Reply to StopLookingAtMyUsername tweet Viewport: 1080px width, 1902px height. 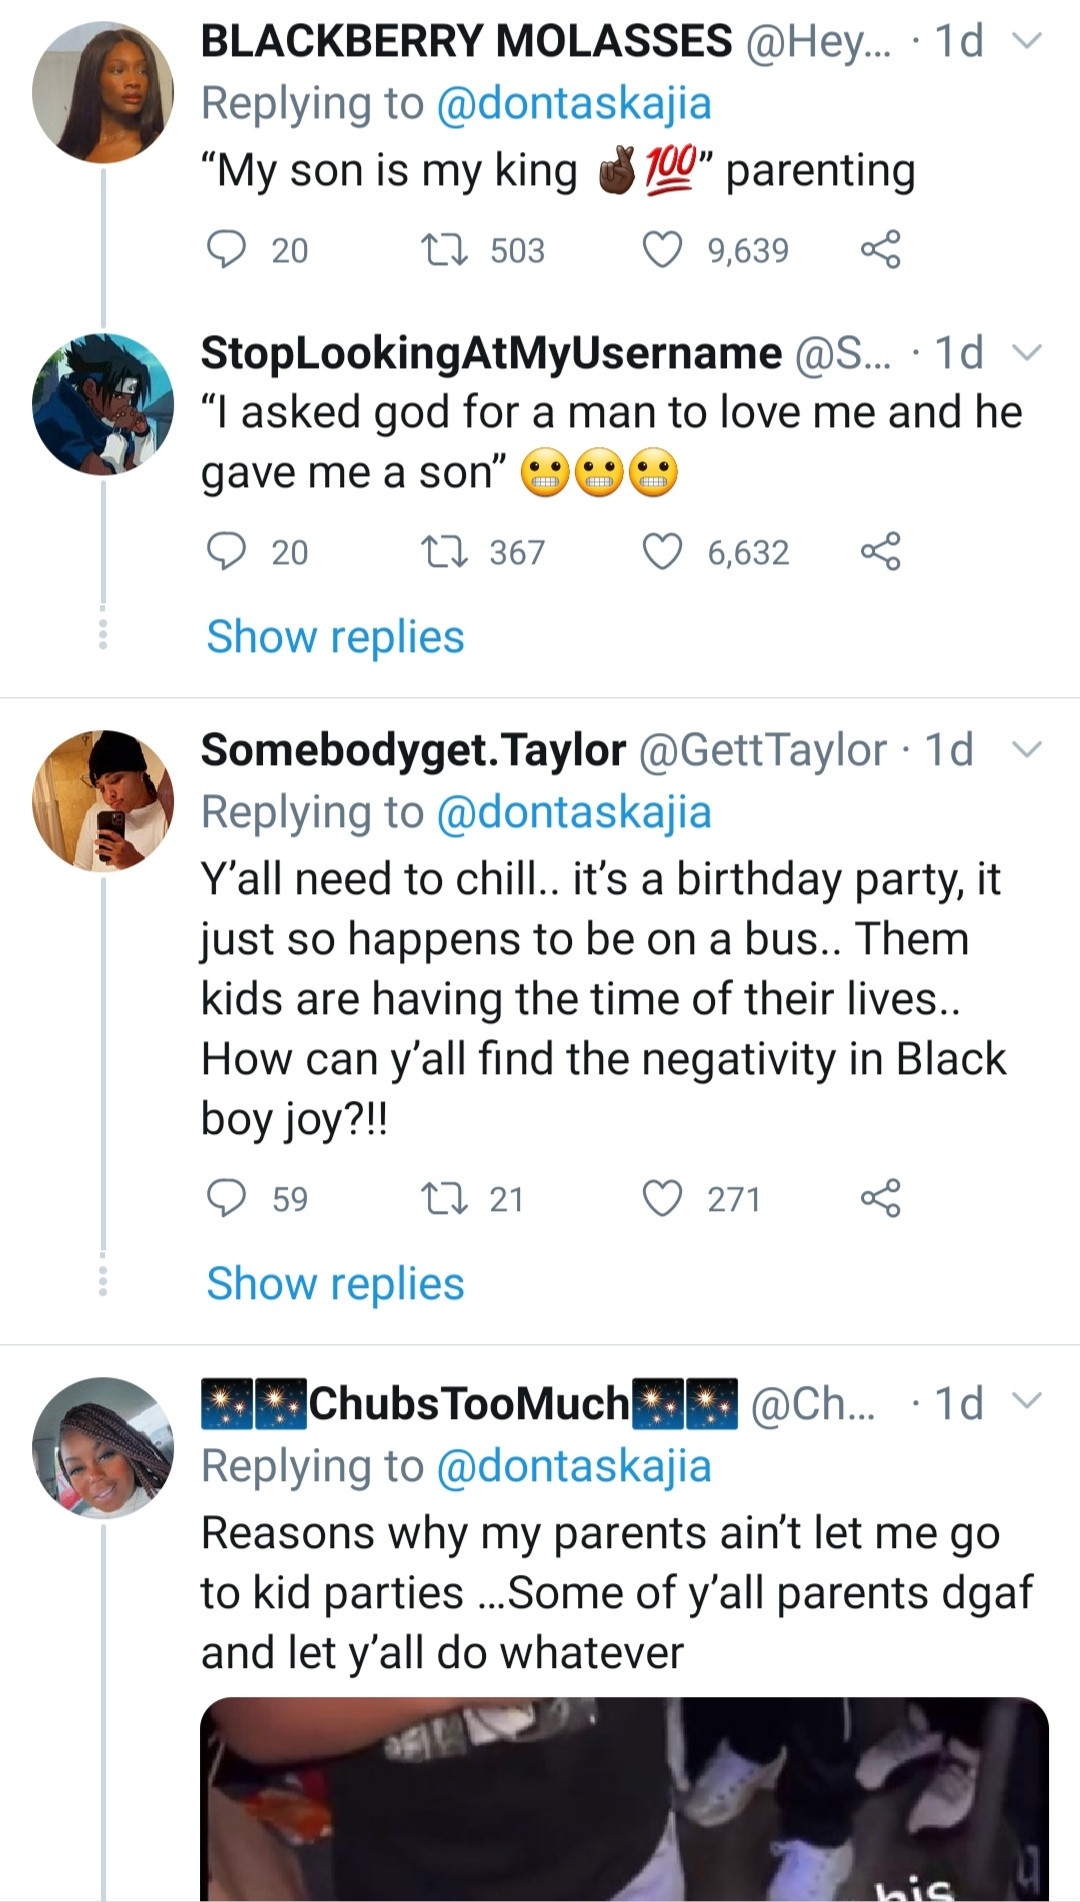pos(227,551)
